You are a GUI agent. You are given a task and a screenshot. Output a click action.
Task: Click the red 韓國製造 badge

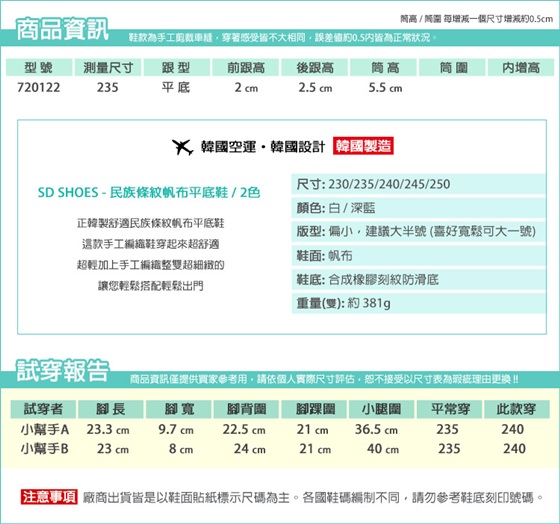click(363, 146)
